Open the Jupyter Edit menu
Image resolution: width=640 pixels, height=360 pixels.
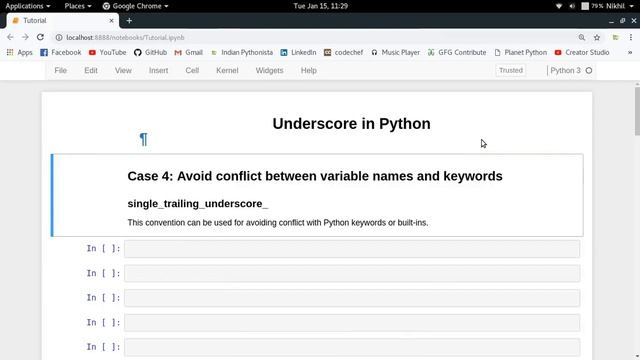tap(91, 70)
